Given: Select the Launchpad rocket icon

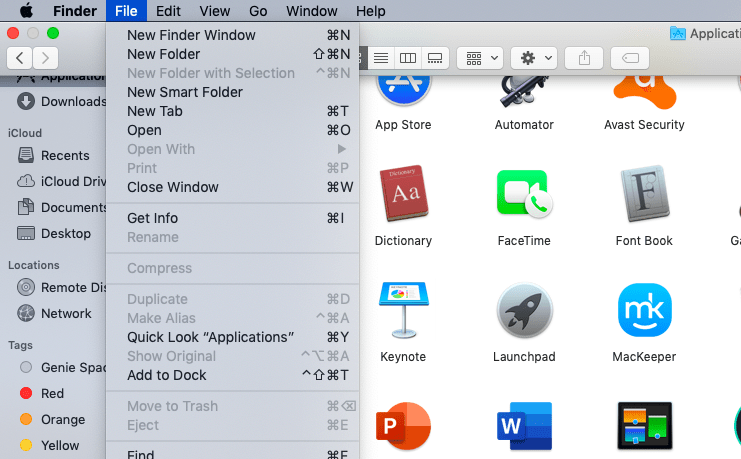Looking at the screenshot, I should (x=524, y=310).
